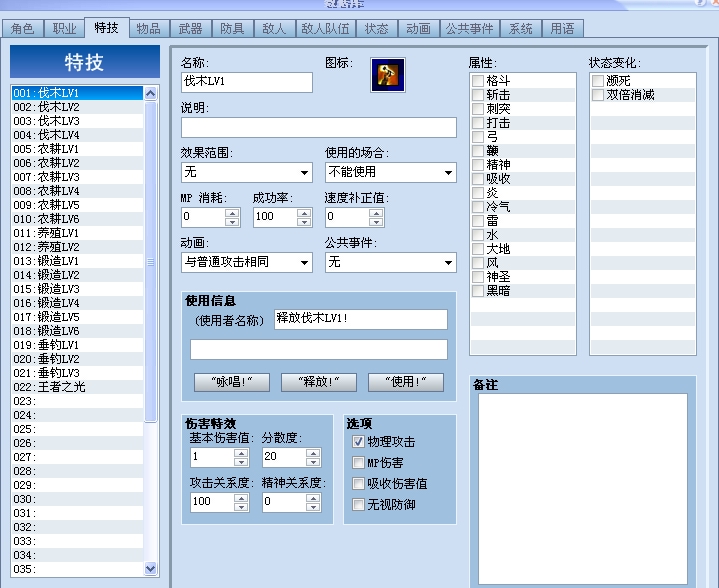Click inside the 备注 notes area
The width and height of the screenshot is (719, 588).
tap(583, 488)
